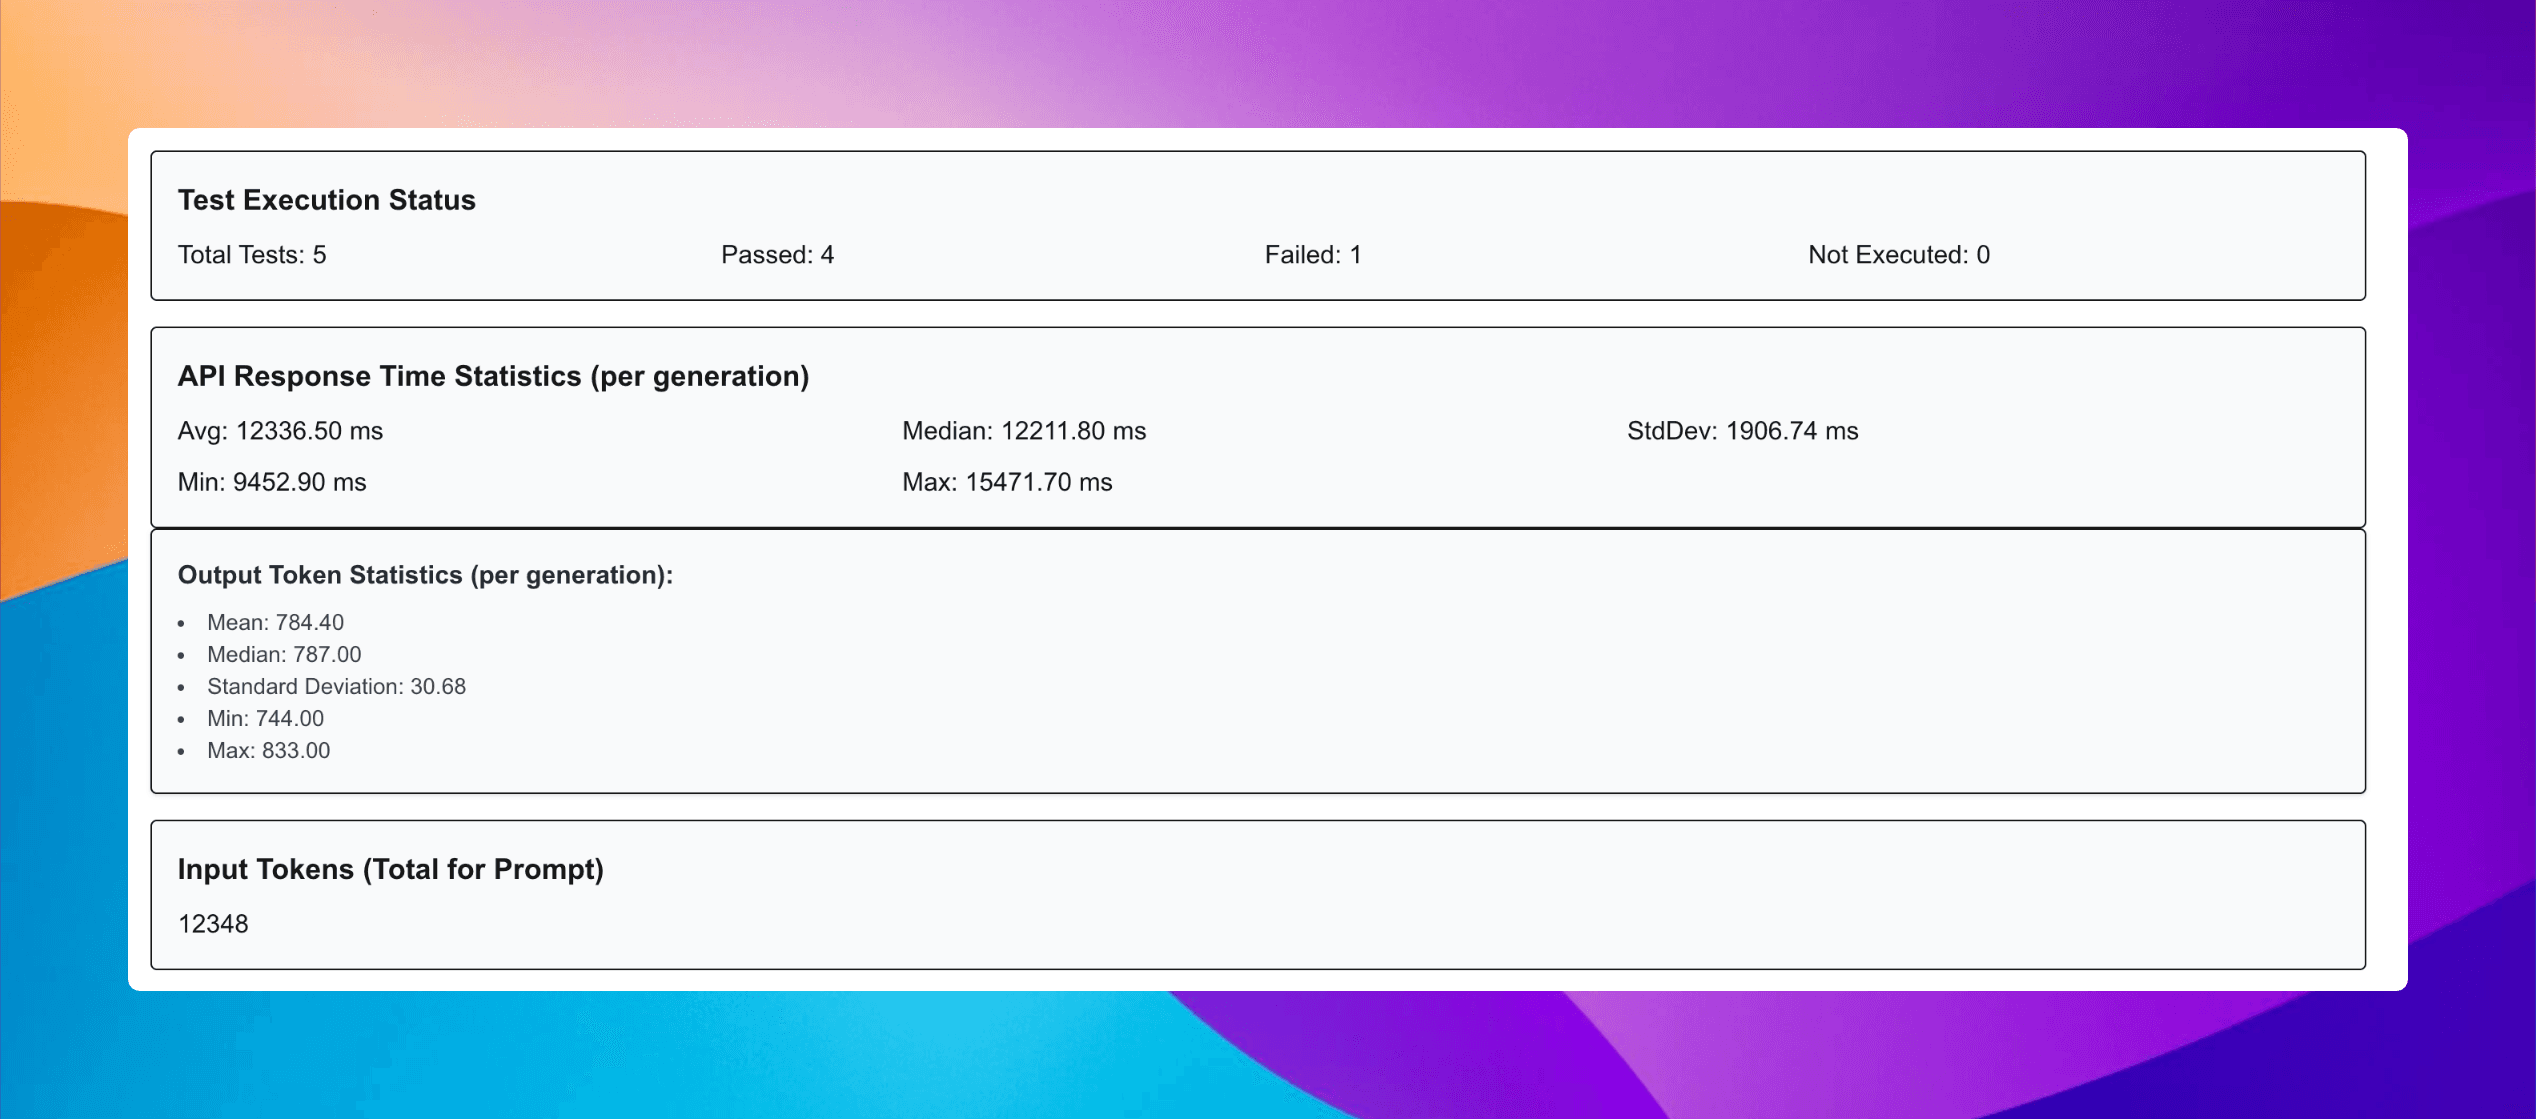Click the Total Tests: 5 text
This screenshot has width=2536, height=1120.
point(252,255)
